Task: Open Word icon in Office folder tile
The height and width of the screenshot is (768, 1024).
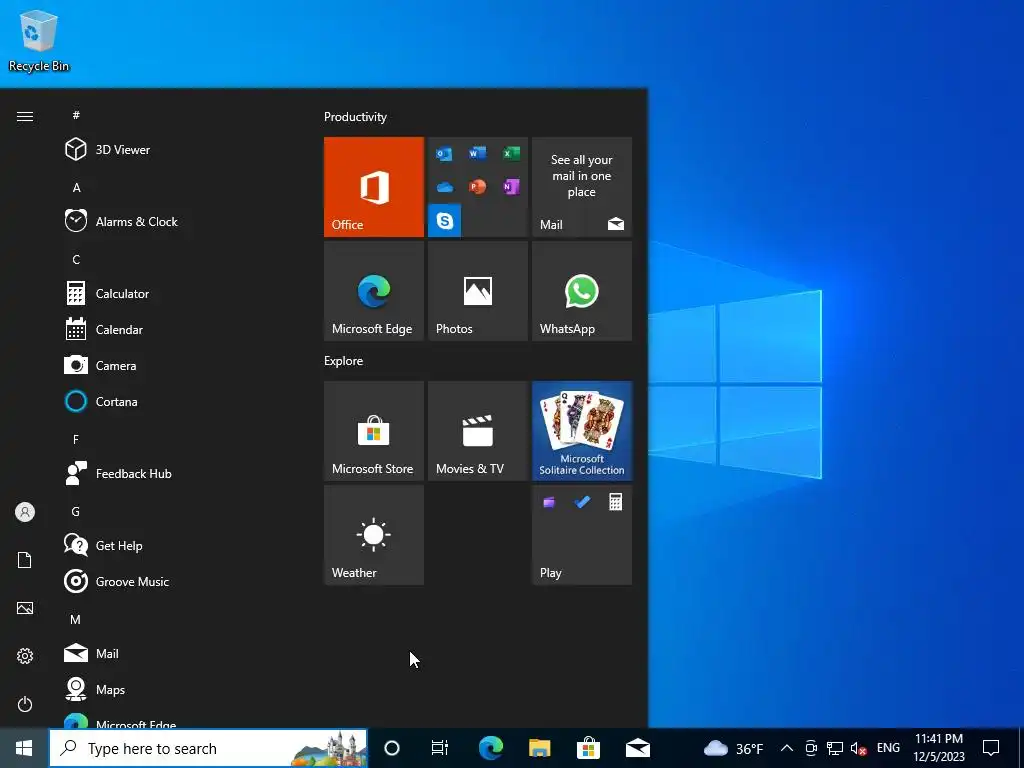Action: coord(477,153)
